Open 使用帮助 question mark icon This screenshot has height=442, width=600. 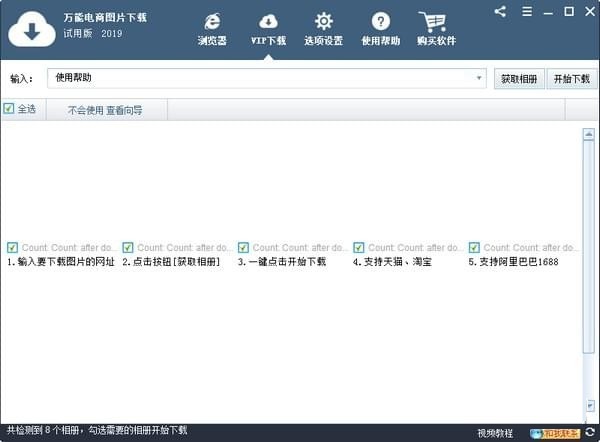point(381,21)
